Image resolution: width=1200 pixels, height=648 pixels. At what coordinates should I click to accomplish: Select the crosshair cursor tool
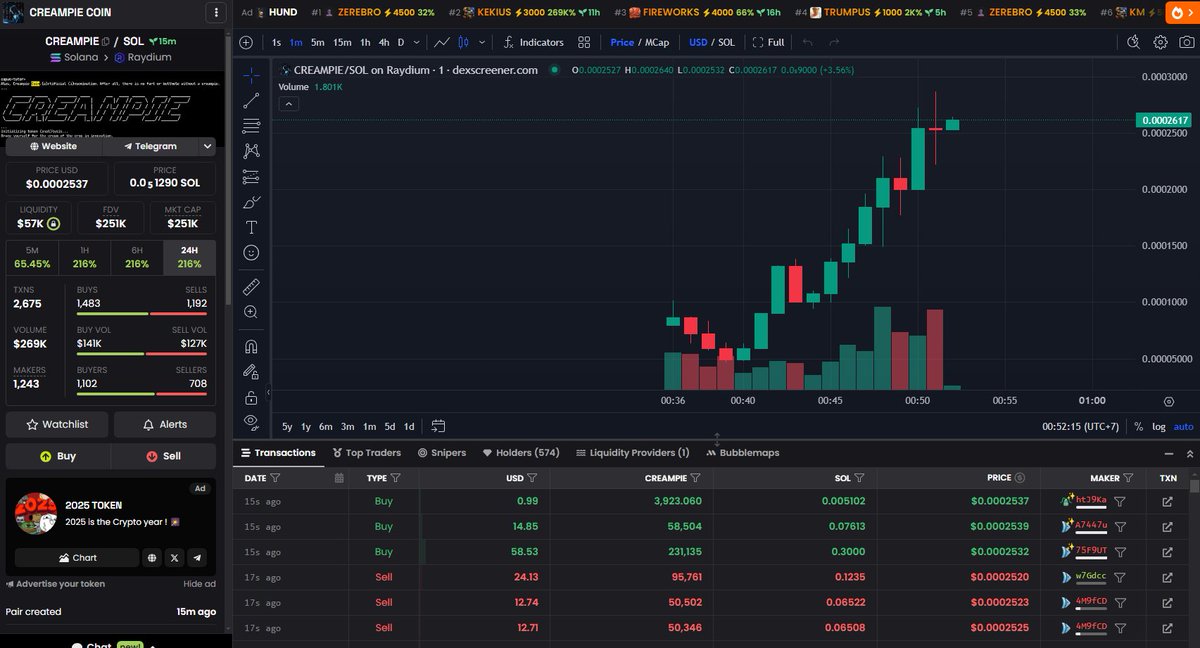pos(251,74)
